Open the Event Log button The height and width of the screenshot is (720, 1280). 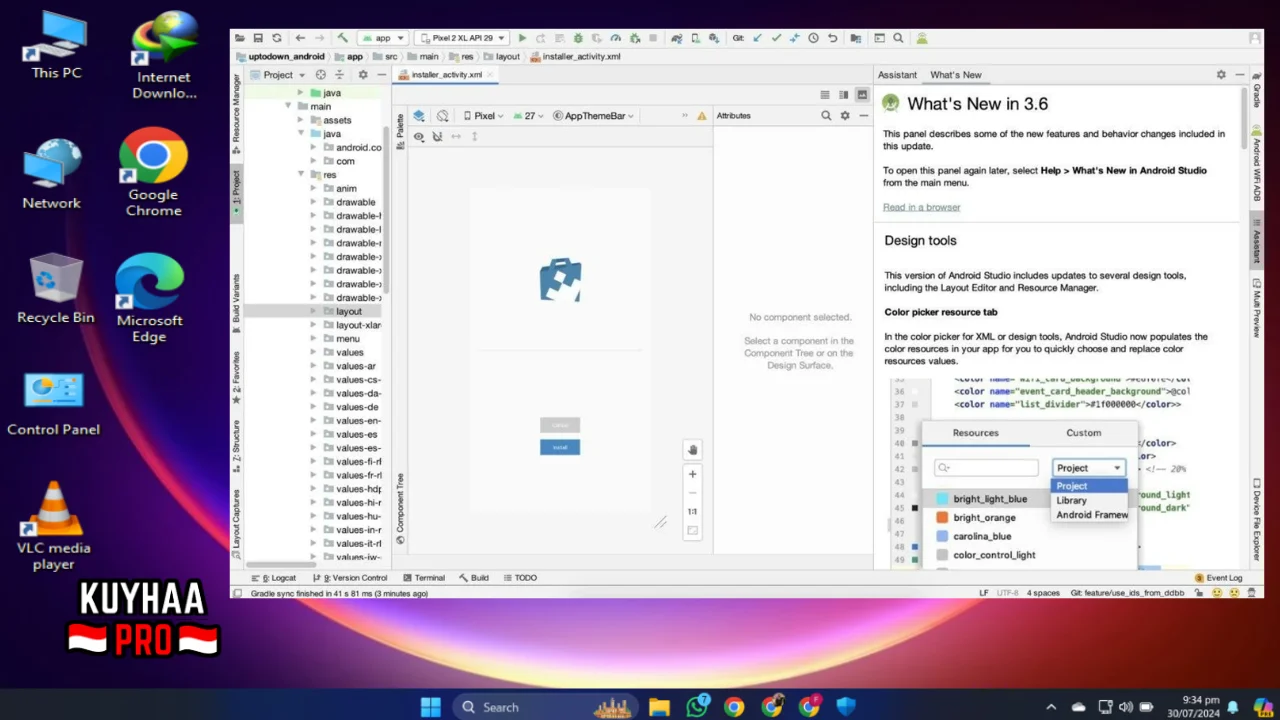[x=1218, y=578]
